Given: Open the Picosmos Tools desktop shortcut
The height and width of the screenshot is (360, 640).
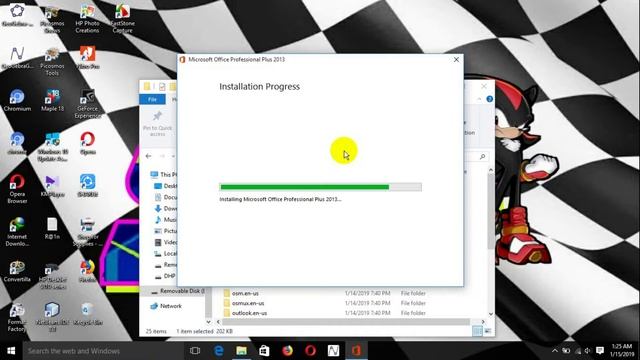Looking at the screenshot, I should click(x=52, y=62).
